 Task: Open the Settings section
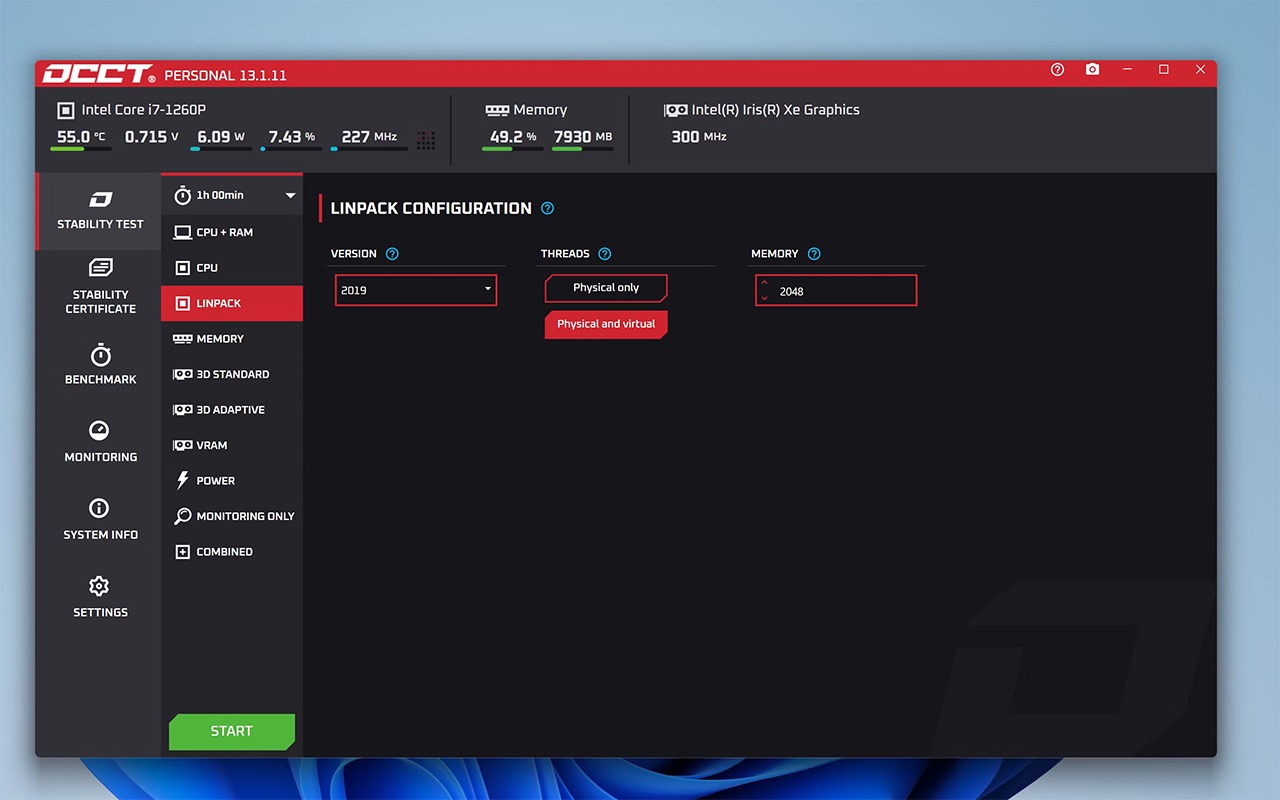coord(100,597)
